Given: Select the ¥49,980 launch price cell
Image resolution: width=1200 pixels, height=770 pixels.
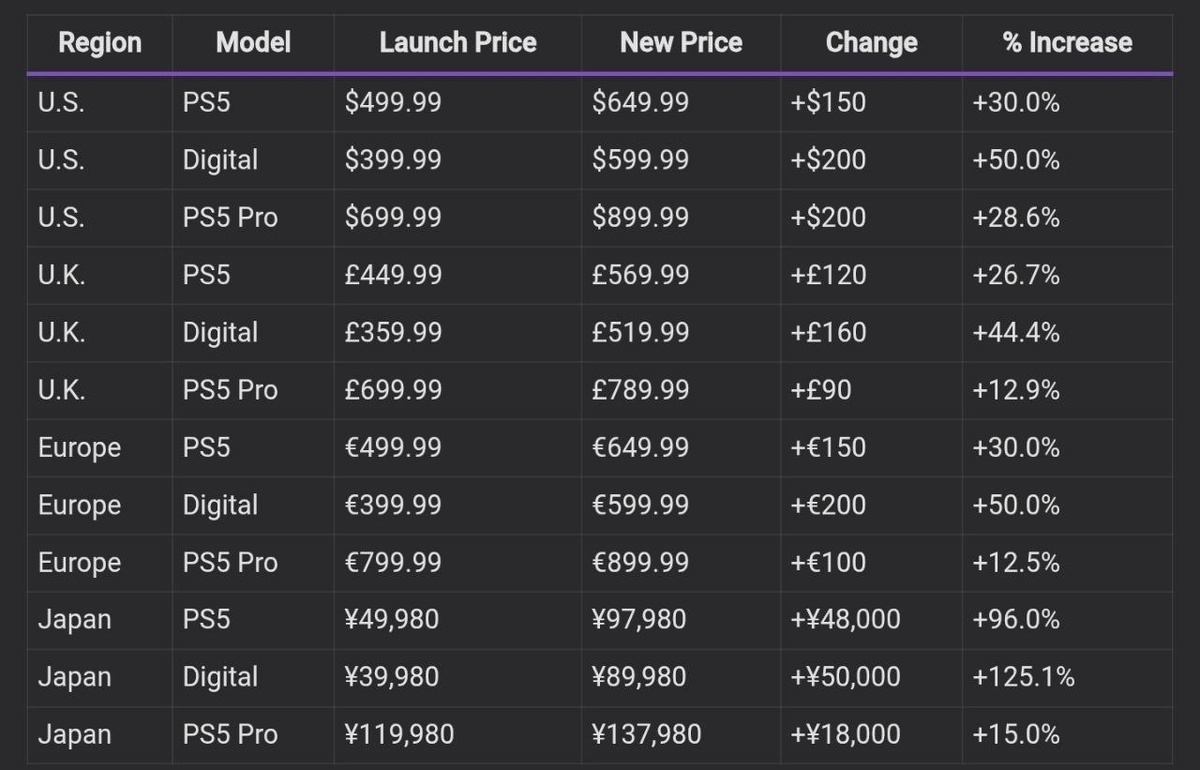Looking at the screenshot, I should [391, 620].
